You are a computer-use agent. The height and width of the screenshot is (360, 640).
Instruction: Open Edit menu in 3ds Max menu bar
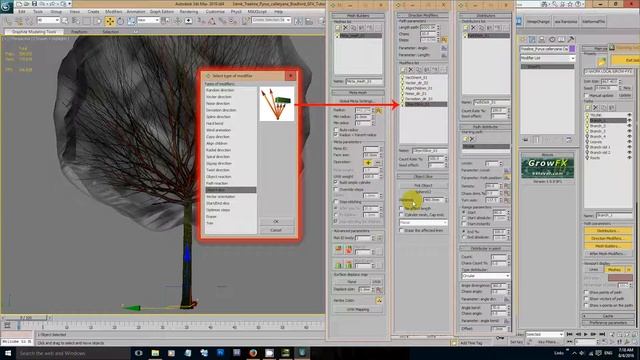pyautogui.click(x=22, y=12)
